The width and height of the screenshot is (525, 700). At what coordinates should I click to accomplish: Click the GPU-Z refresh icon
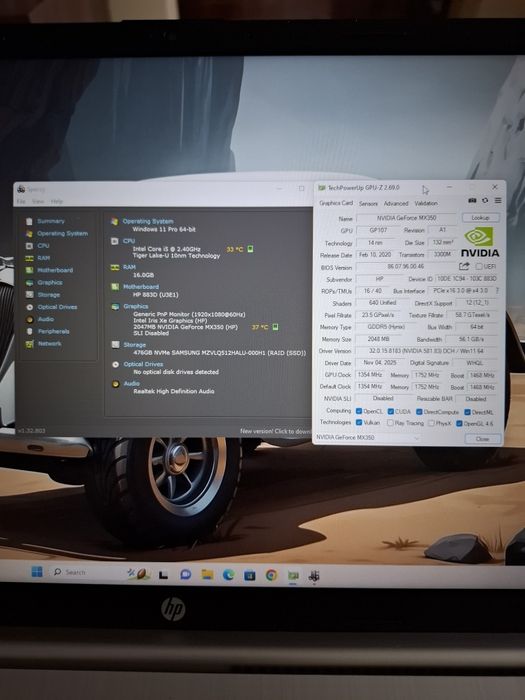[x=485, y=200]
